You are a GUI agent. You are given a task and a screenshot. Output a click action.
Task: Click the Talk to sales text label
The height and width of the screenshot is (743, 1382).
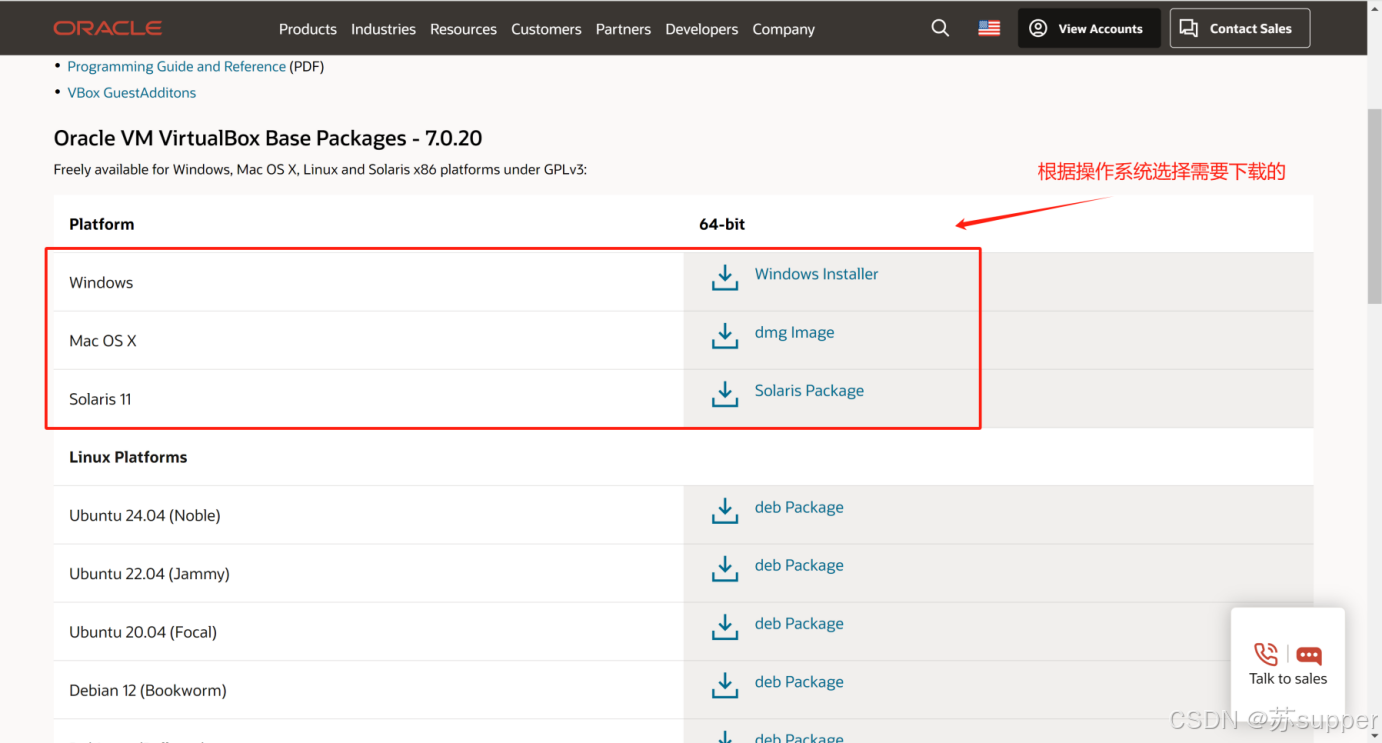pos(1288,678)
